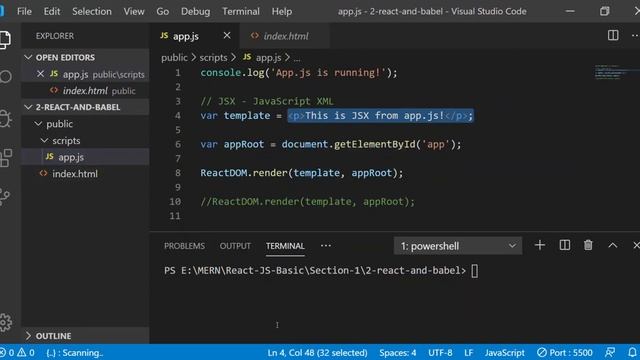640x360 pixels.
Task: Close app.js in Open Editors list
Action: coord(40,74)
